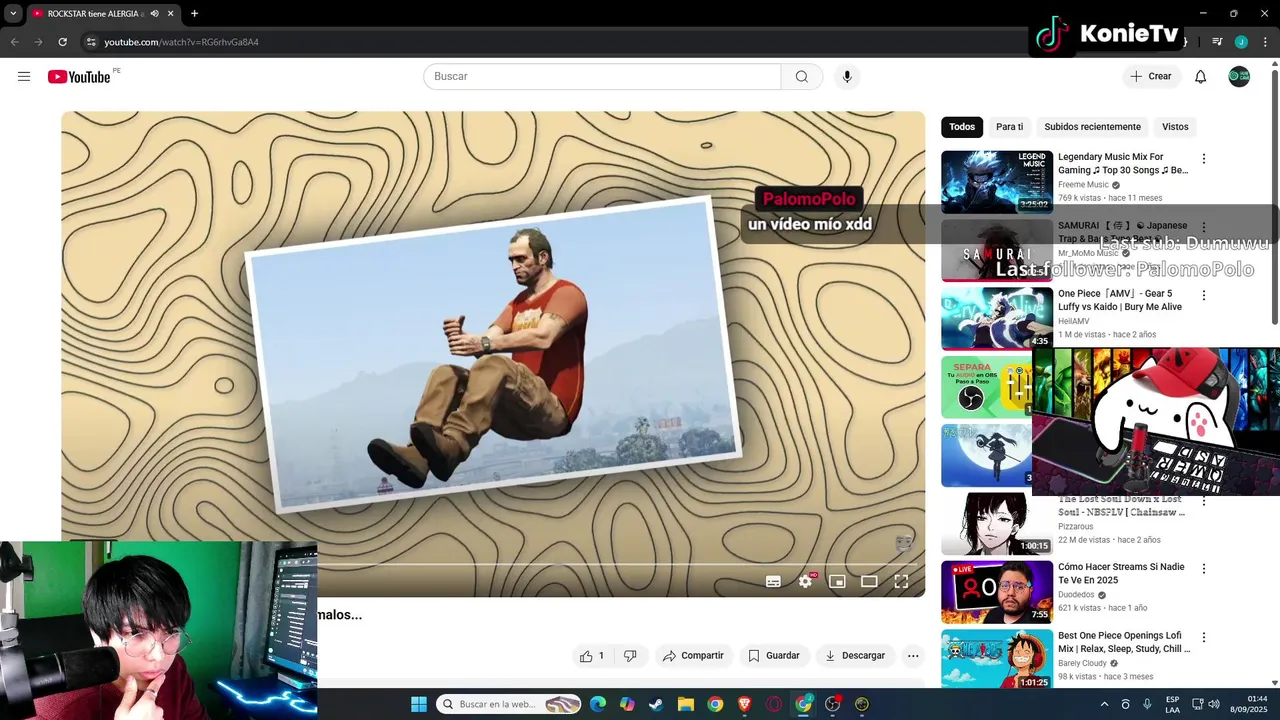Open Legendary Music Mix thumbnail
This screenshot has width=1280, height=720.
[x=997, y=182]
